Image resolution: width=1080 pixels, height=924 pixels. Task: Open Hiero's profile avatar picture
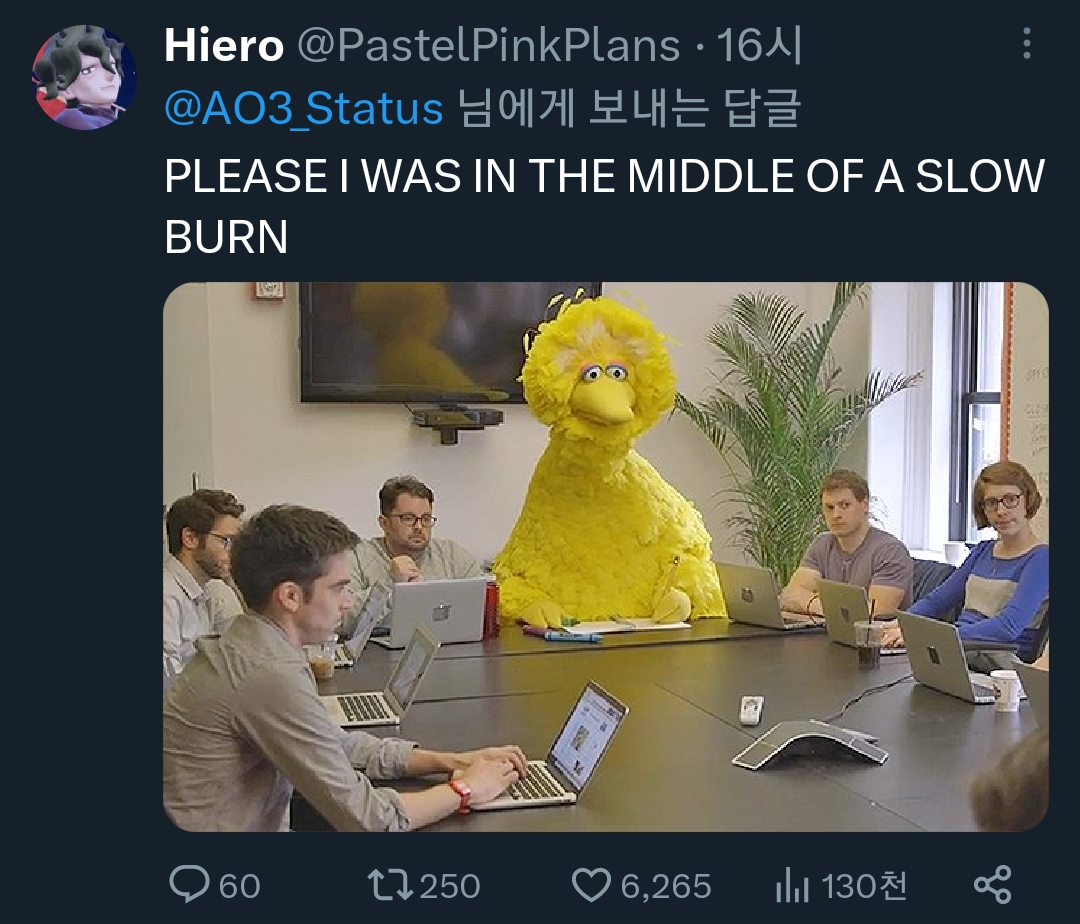point(84,78)
